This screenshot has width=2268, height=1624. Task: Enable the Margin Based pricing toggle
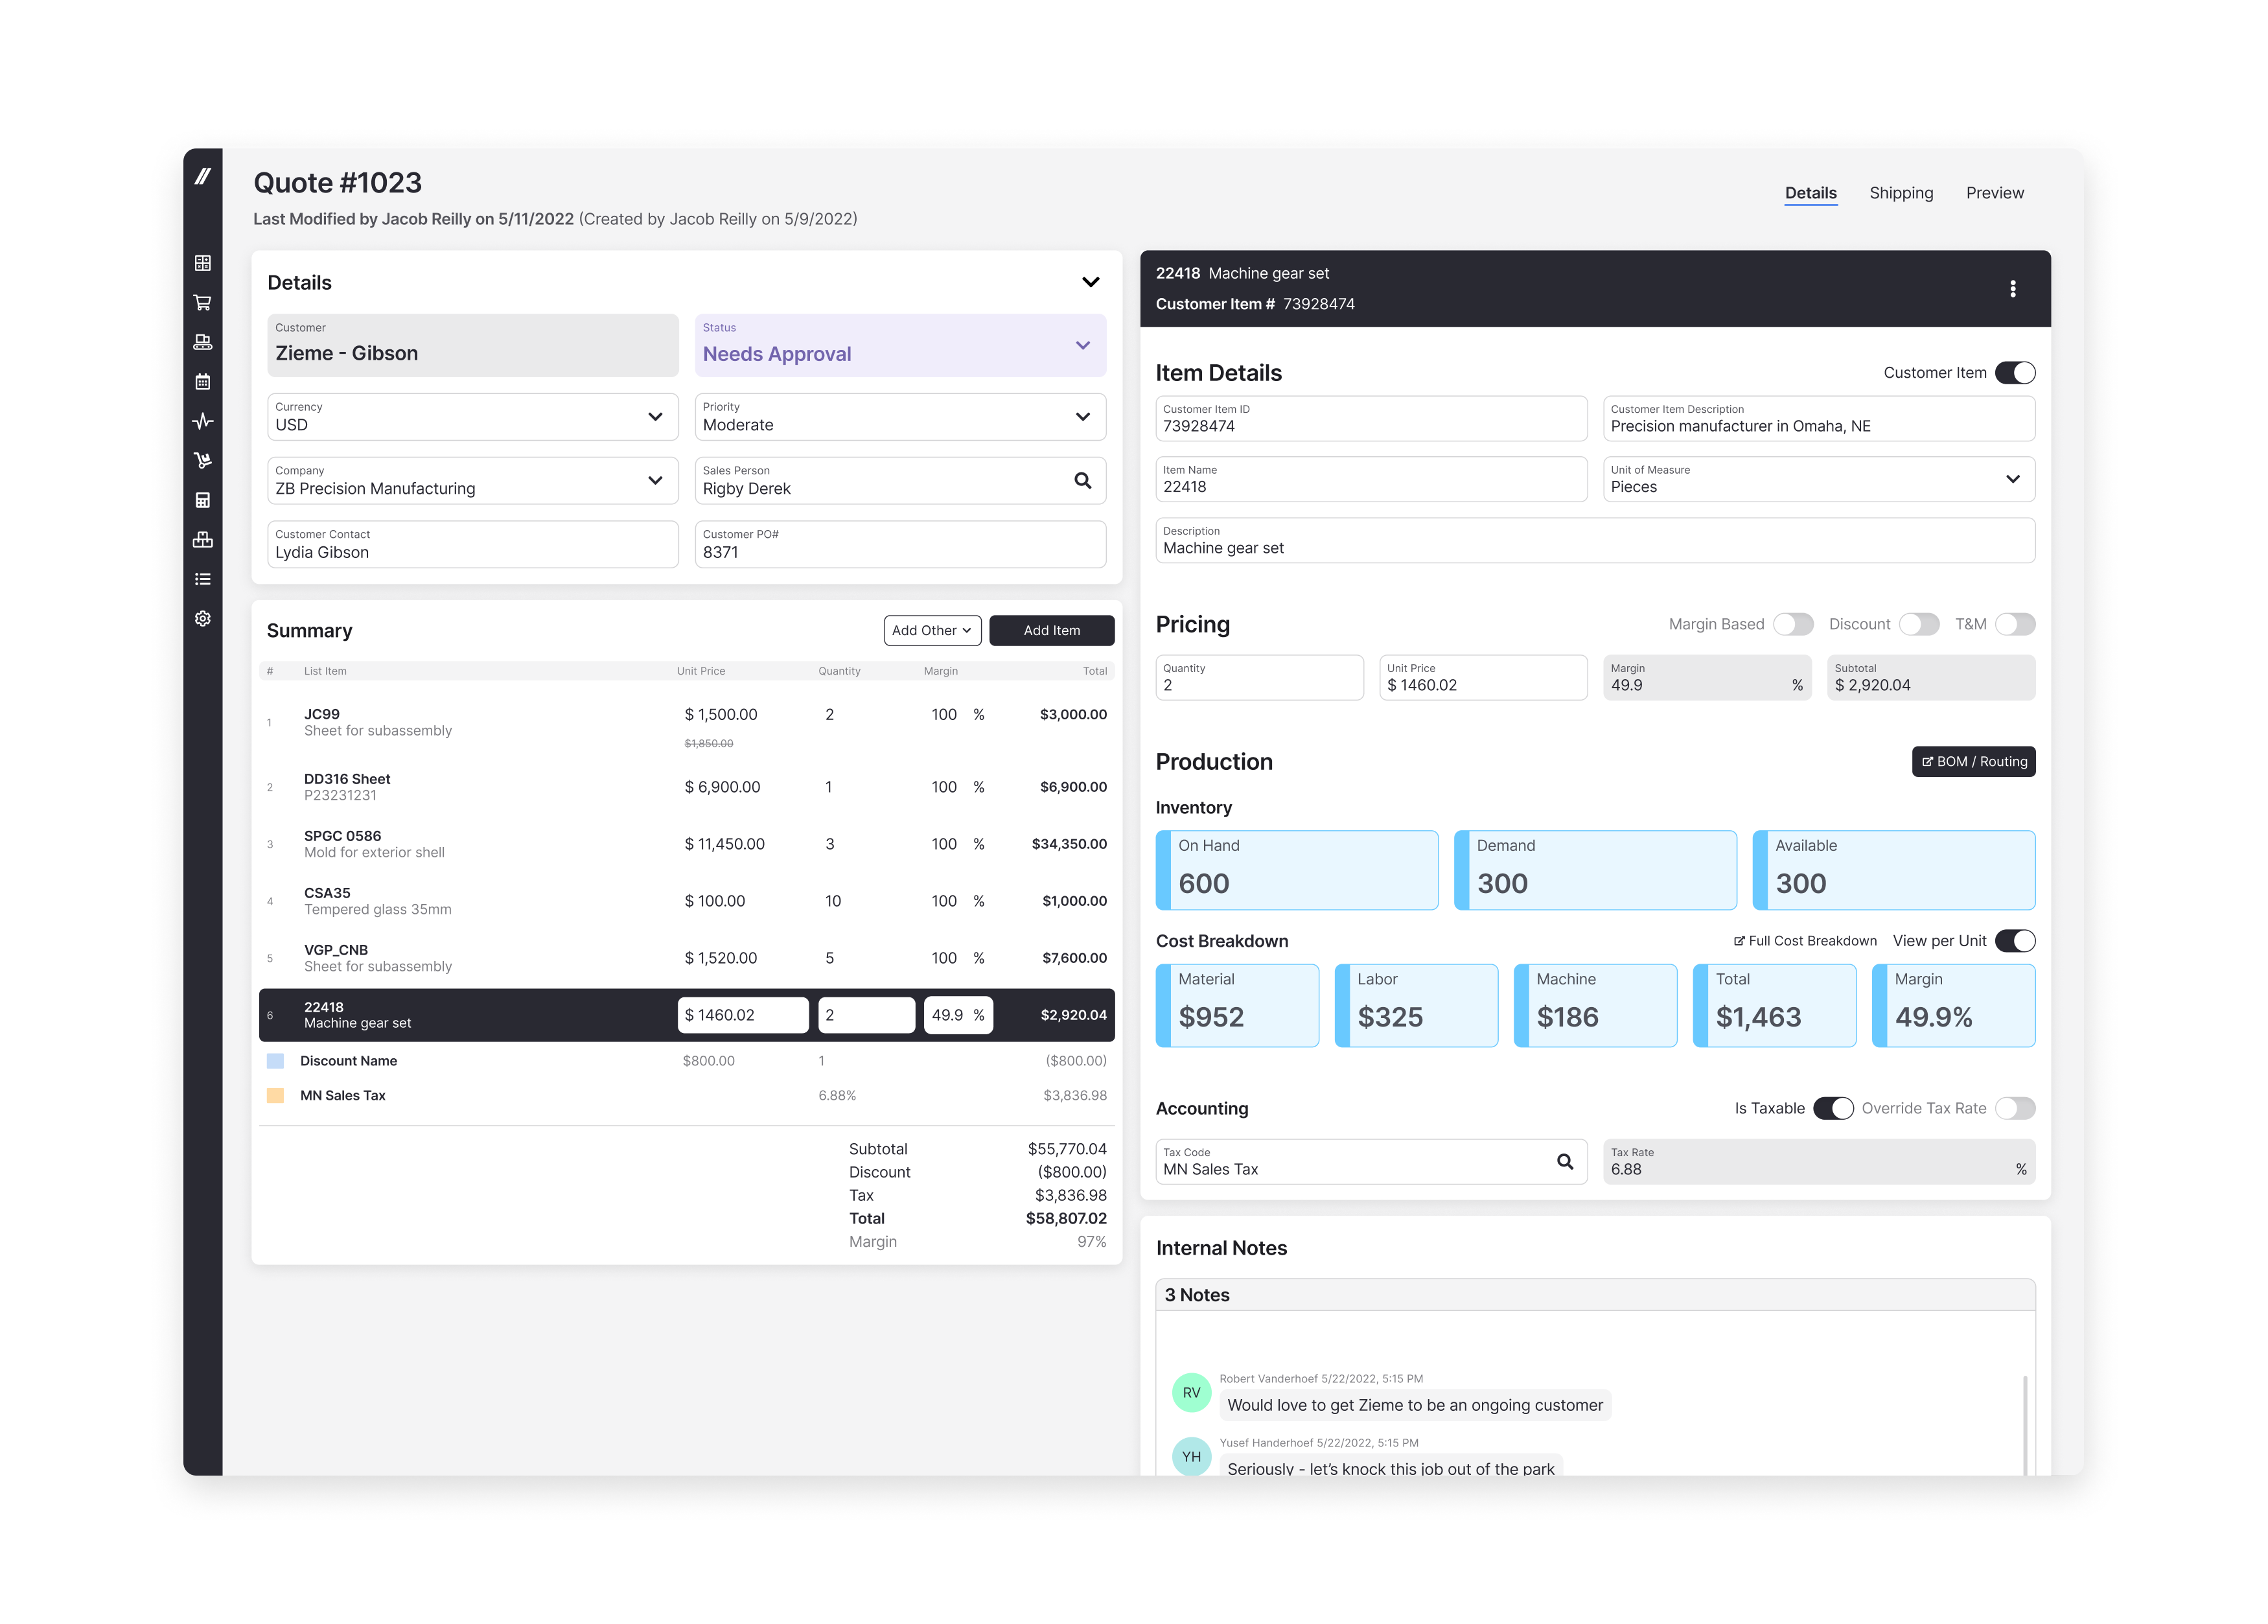[1793, 624]
